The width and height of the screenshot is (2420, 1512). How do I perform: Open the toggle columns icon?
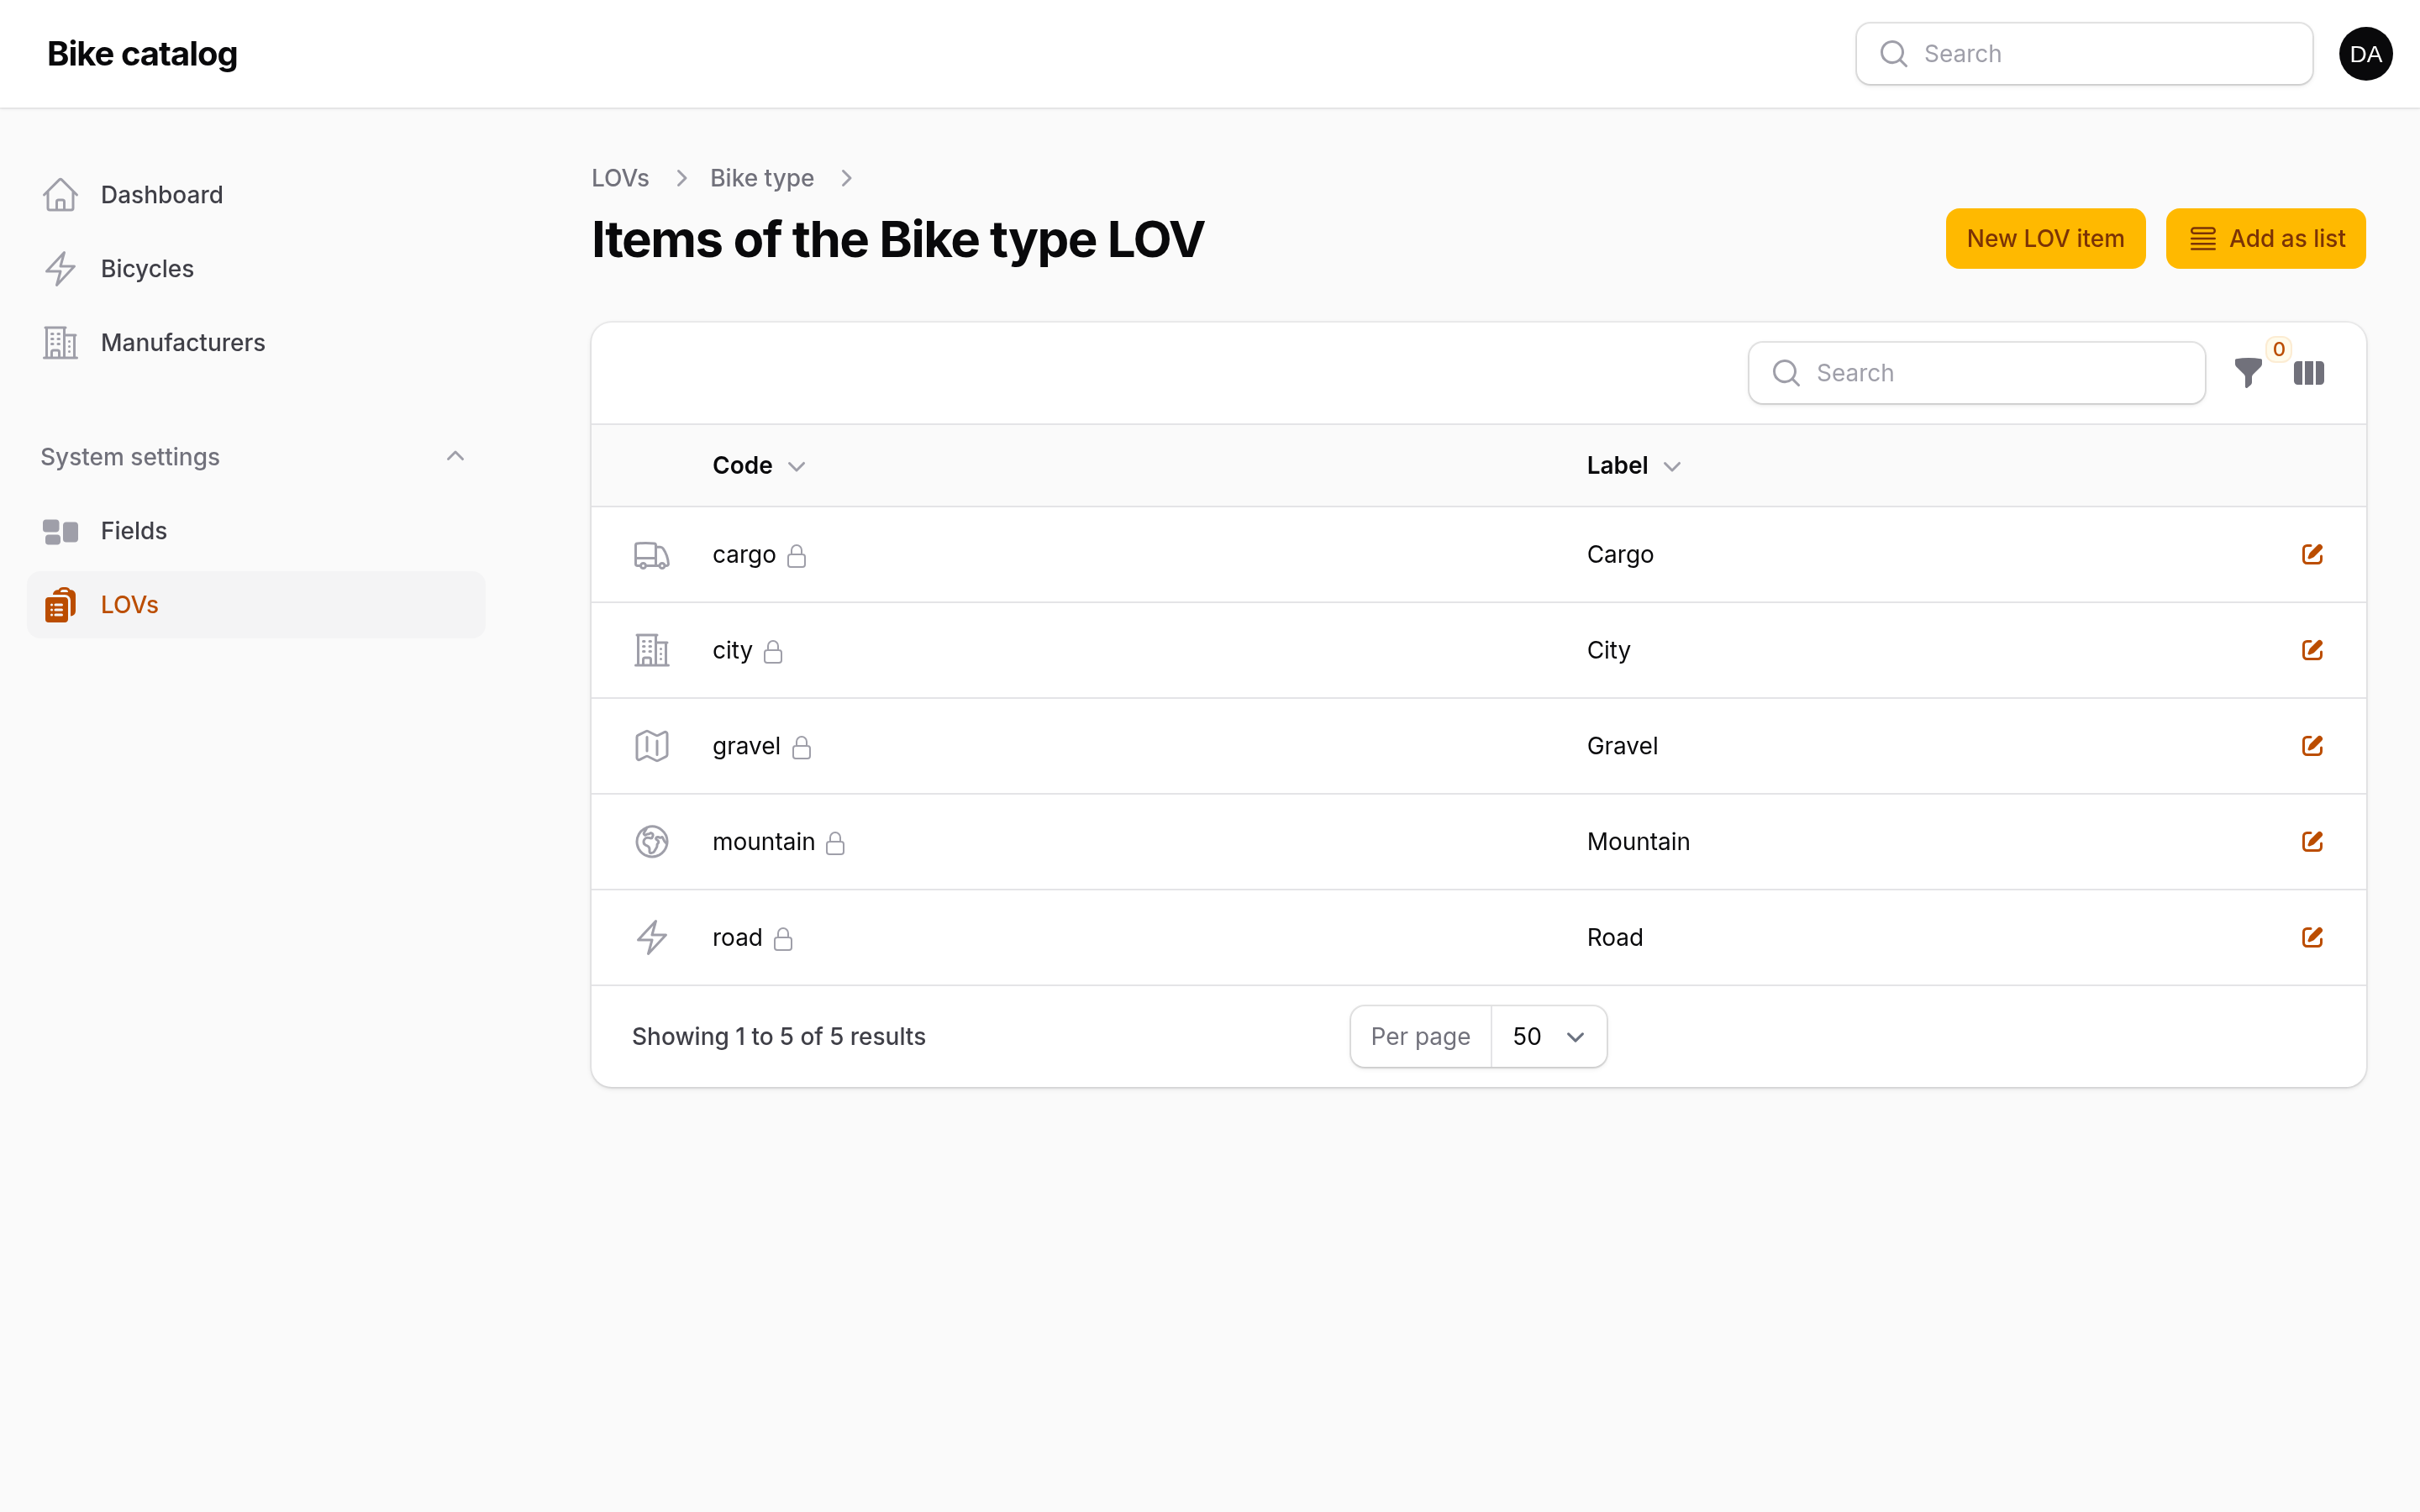pyautogui.click(x=2308, y=373)
